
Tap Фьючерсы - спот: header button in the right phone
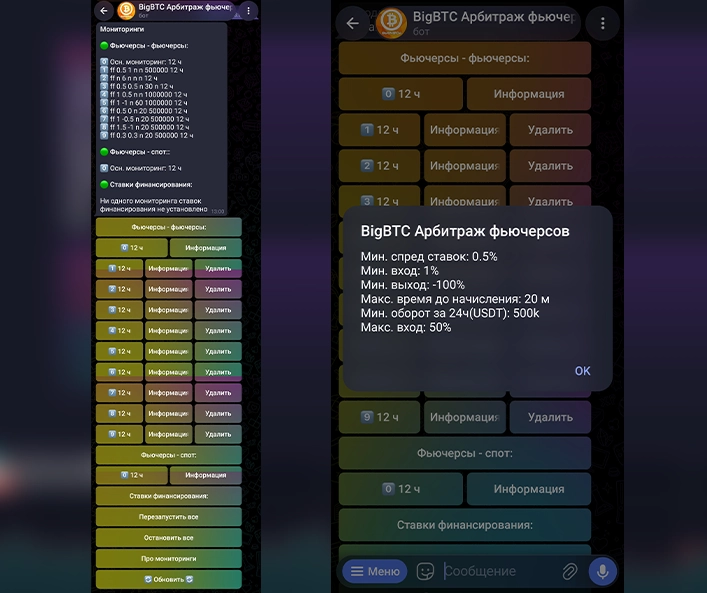(x=465, y=453)
